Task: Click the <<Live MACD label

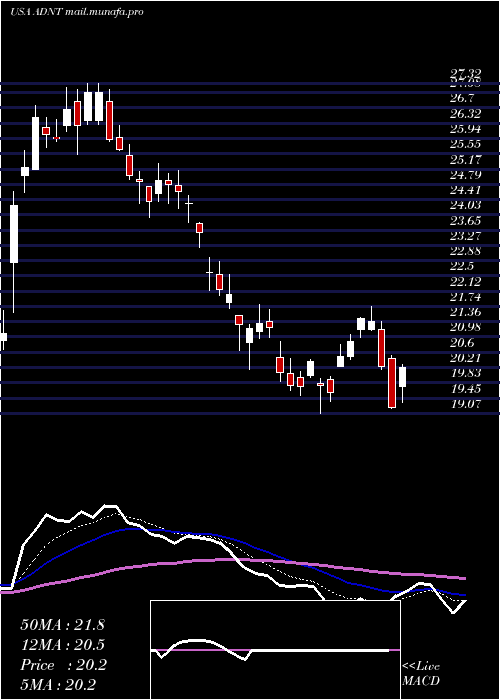Action: click(x=421, y=674)
